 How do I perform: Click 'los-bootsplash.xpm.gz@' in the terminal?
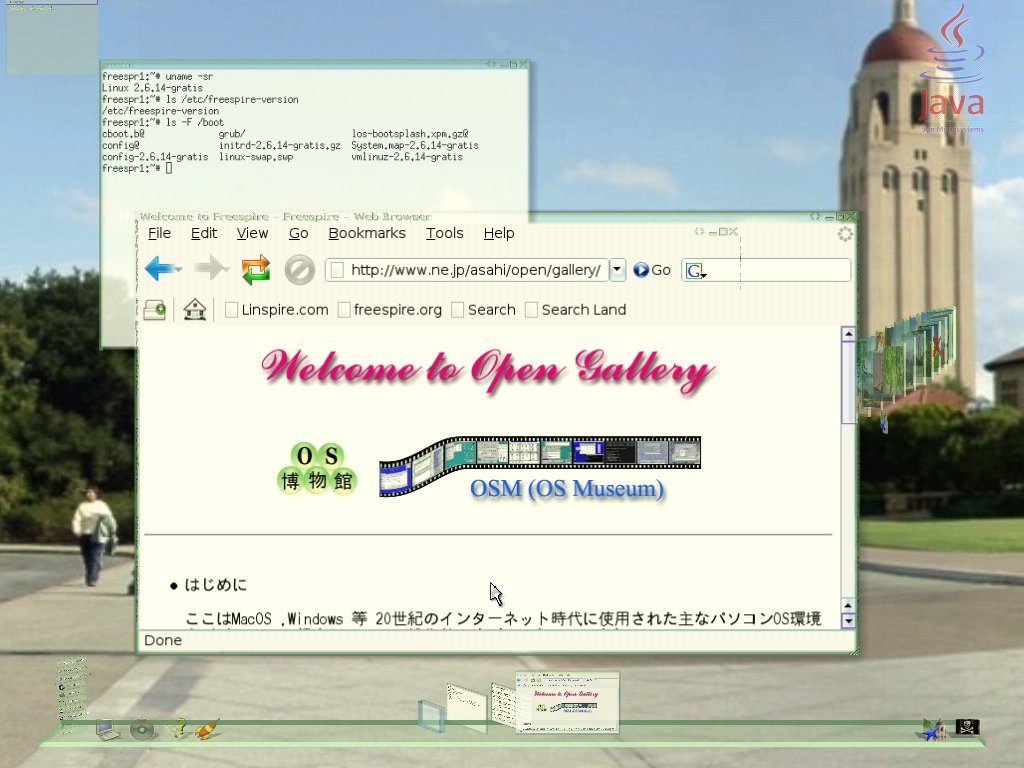[409, 134]
